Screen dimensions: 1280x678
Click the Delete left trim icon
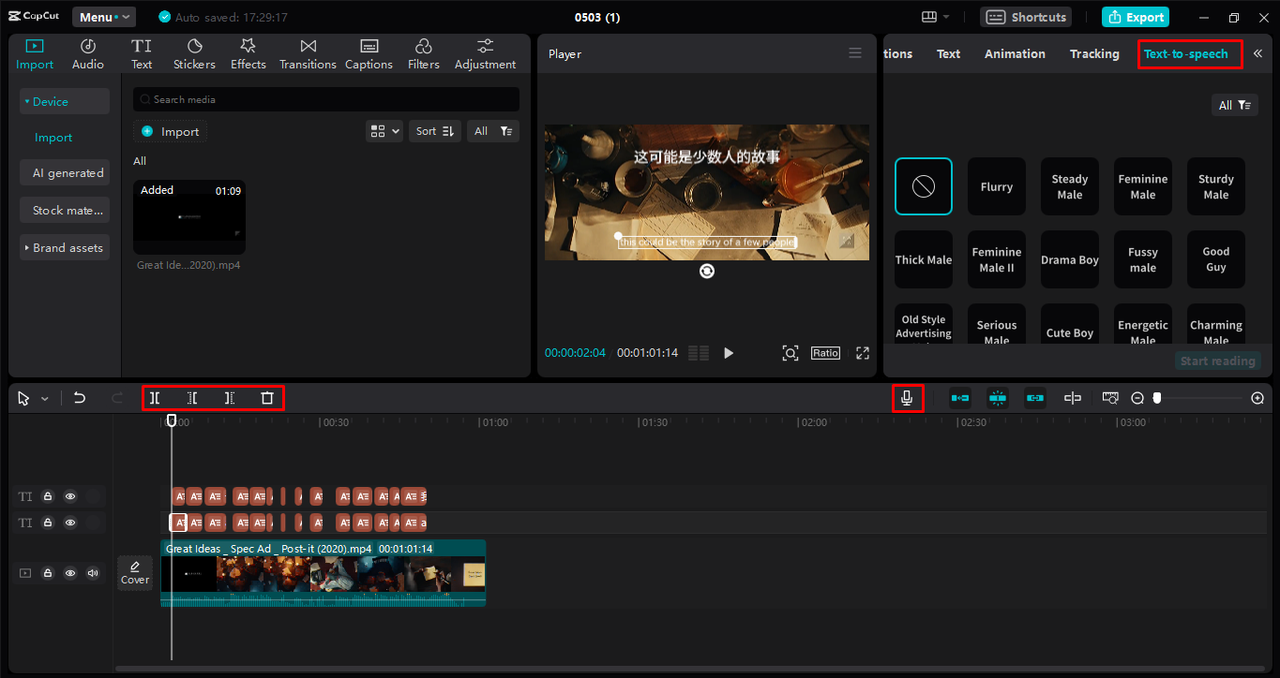(192, 398)
